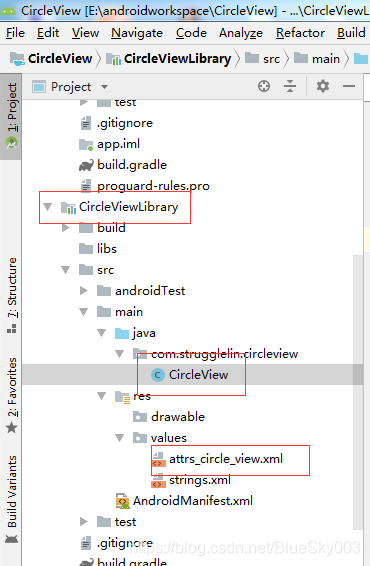Open the Code menu
This screenshot has width=370, height=566.
click(191, 33)
